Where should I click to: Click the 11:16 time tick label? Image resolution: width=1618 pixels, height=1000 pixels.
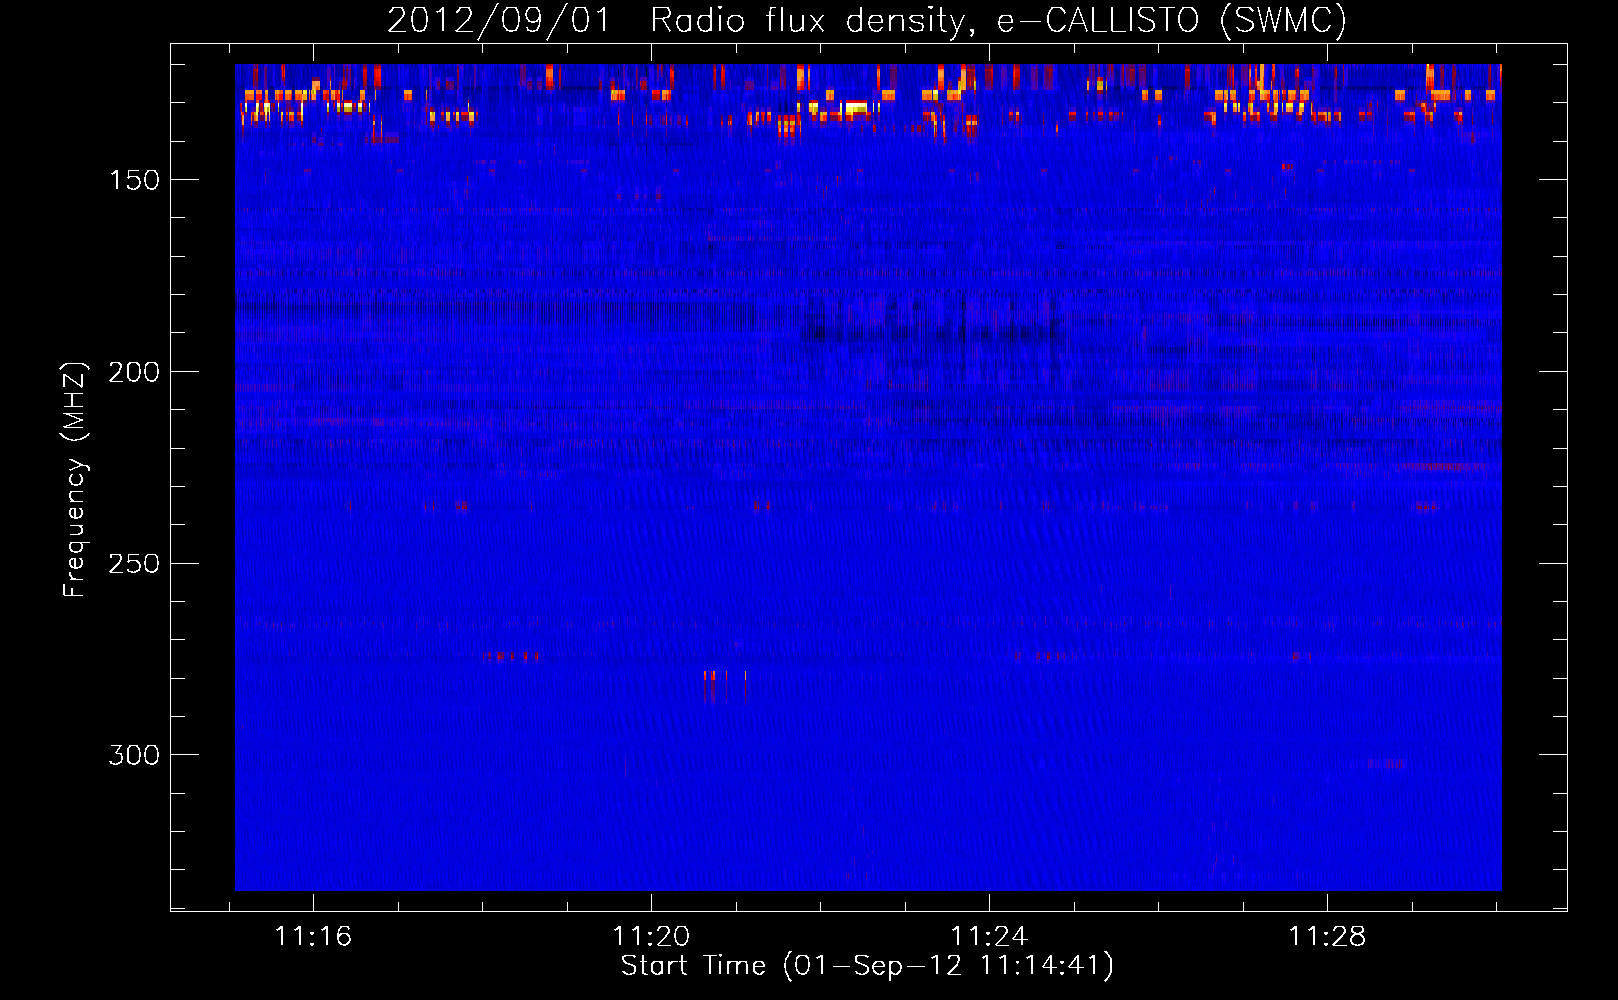coord(314,937)
